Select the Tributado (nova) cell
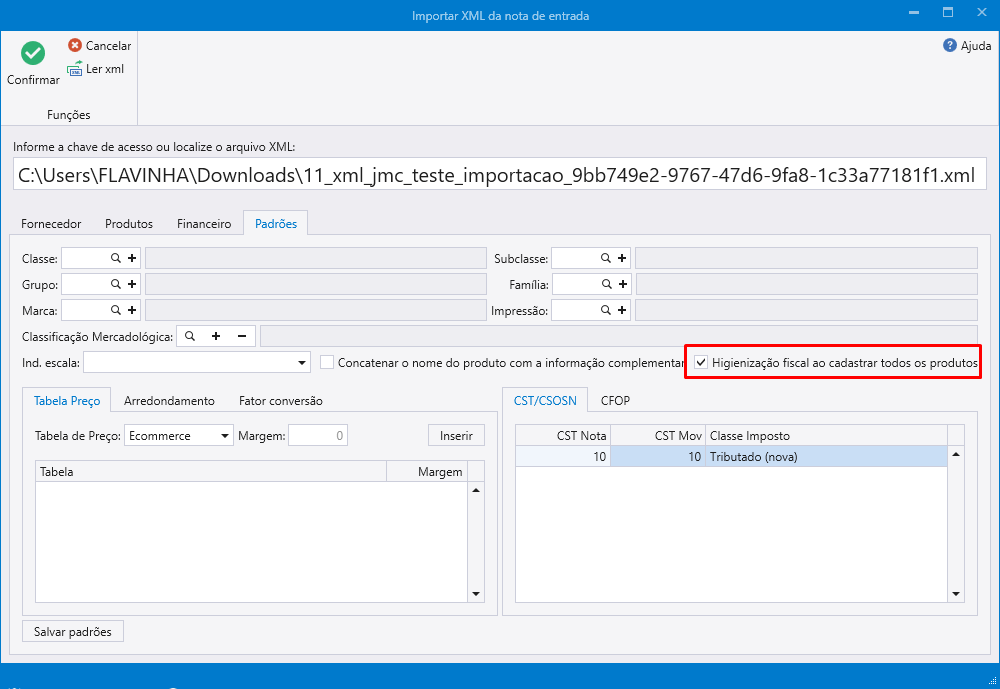 827,457
